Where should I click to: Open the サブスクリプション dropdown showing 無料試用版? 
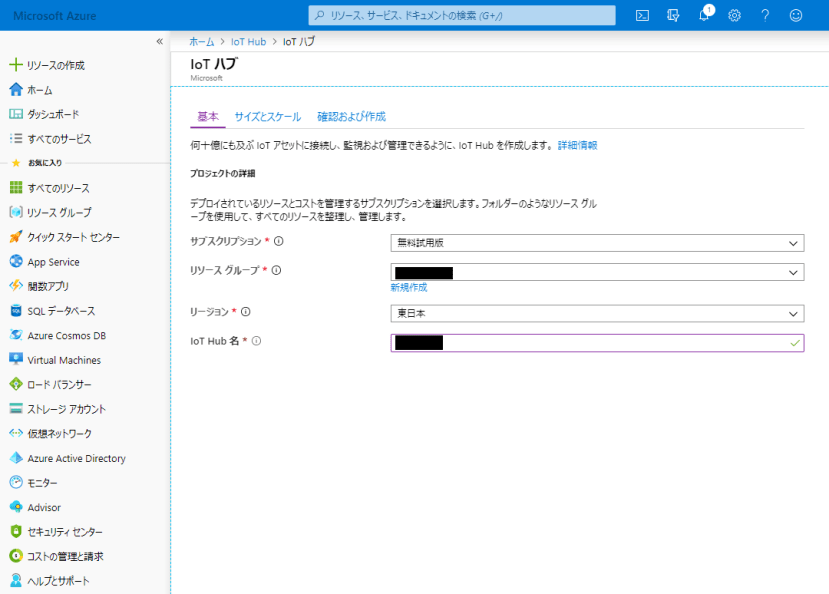coord(597,243)
